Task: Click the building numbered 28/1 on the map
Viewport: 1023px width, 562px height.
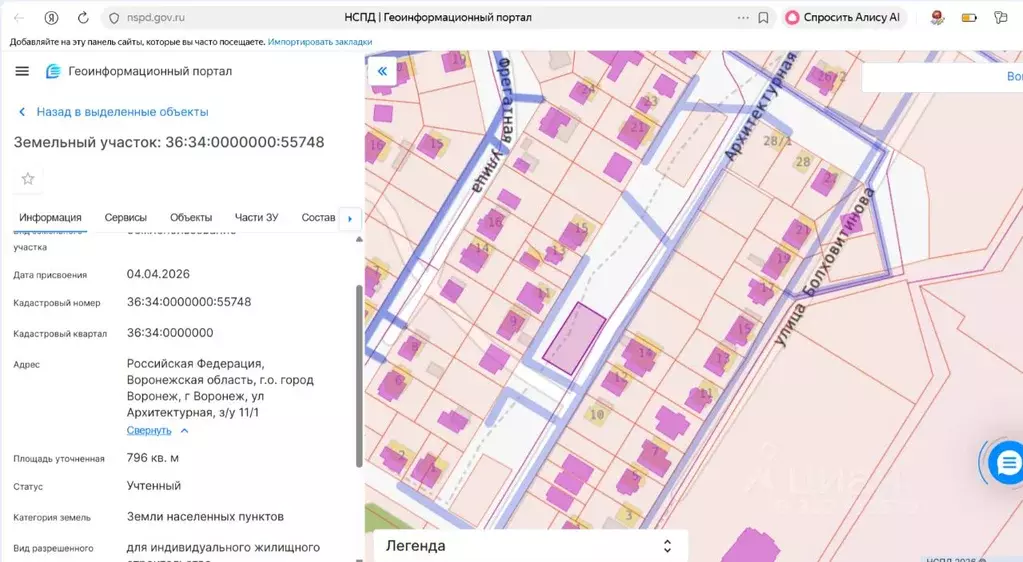Action: (x=778, y=140)
